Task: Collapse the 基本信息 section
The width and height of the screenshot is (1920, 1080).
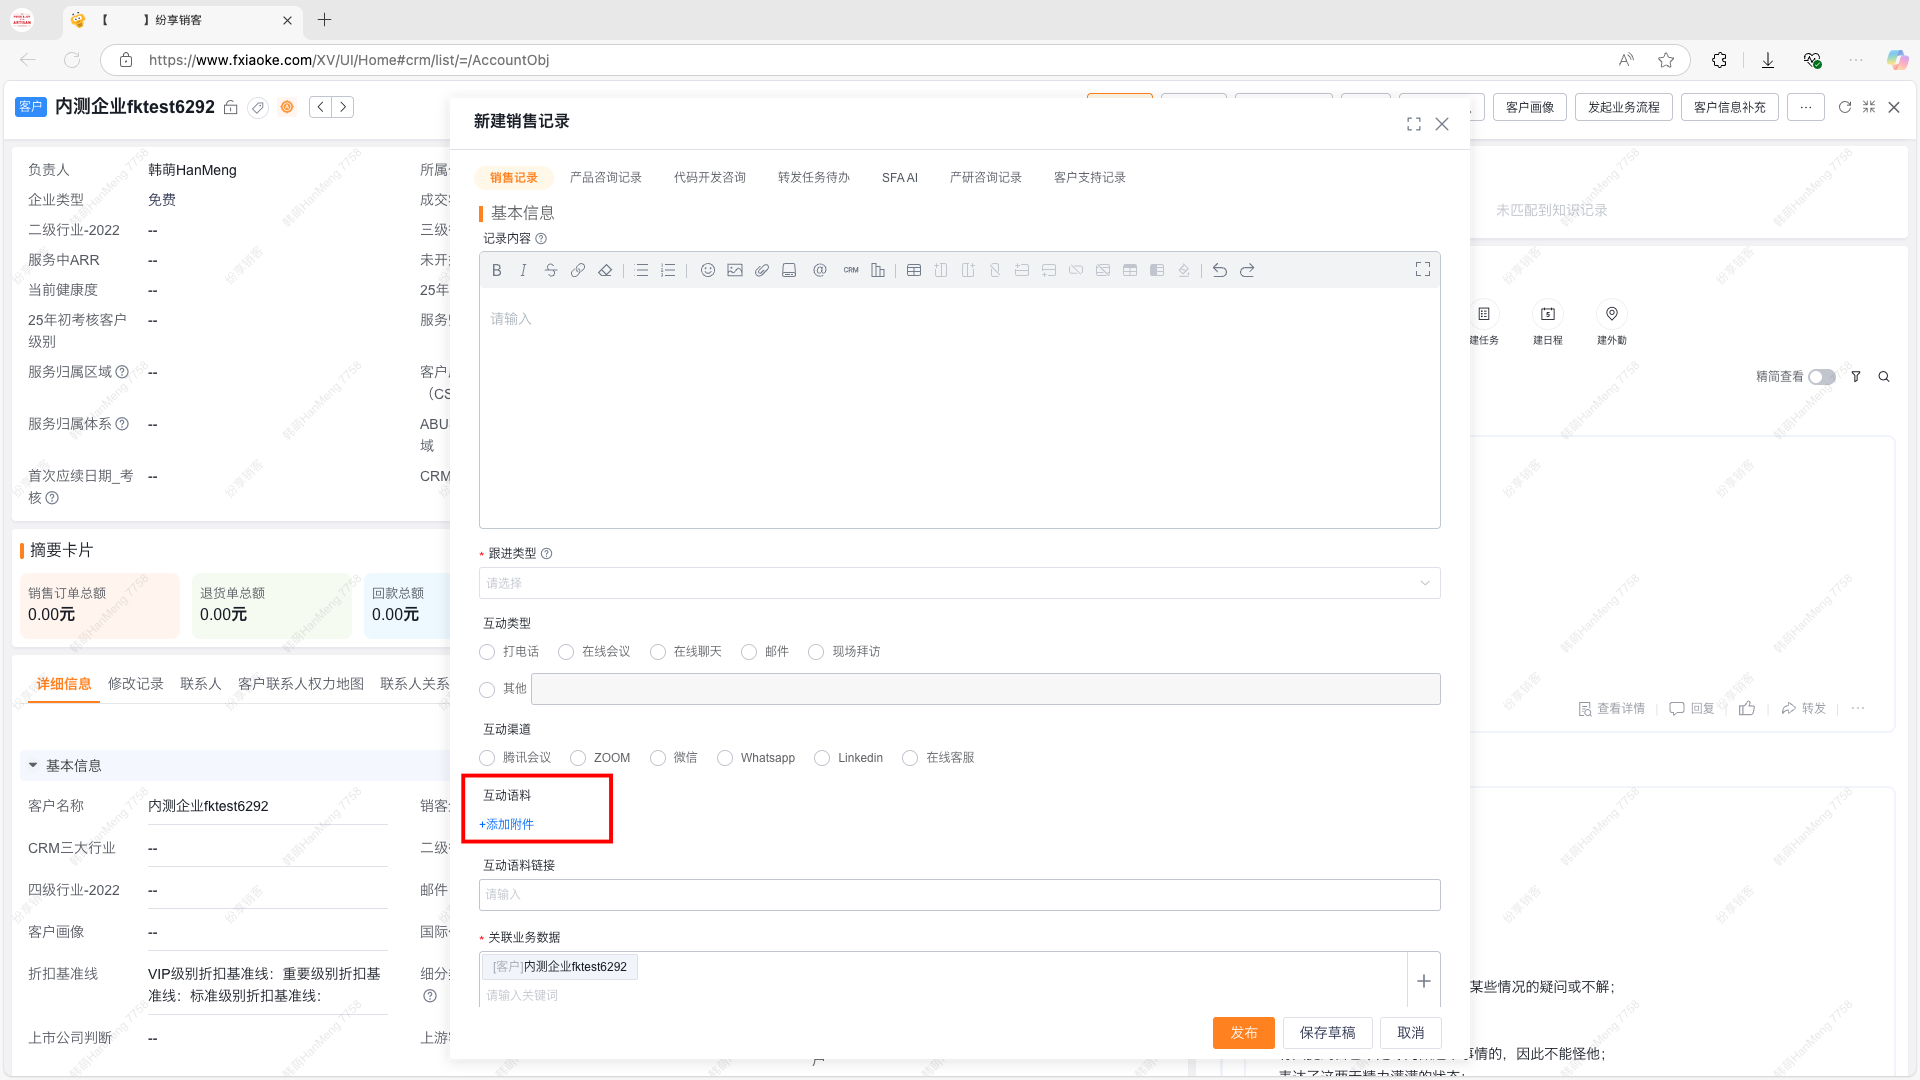Action: pos(33,766)
